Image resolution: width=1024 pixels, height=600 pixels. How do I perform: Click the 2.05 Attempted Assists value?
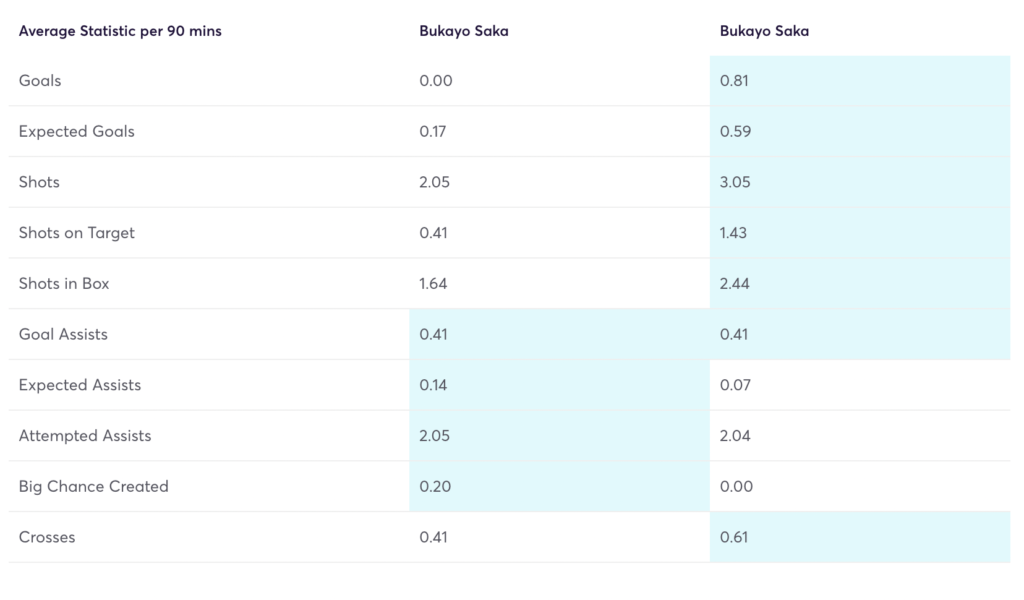[x=435, y=435]
